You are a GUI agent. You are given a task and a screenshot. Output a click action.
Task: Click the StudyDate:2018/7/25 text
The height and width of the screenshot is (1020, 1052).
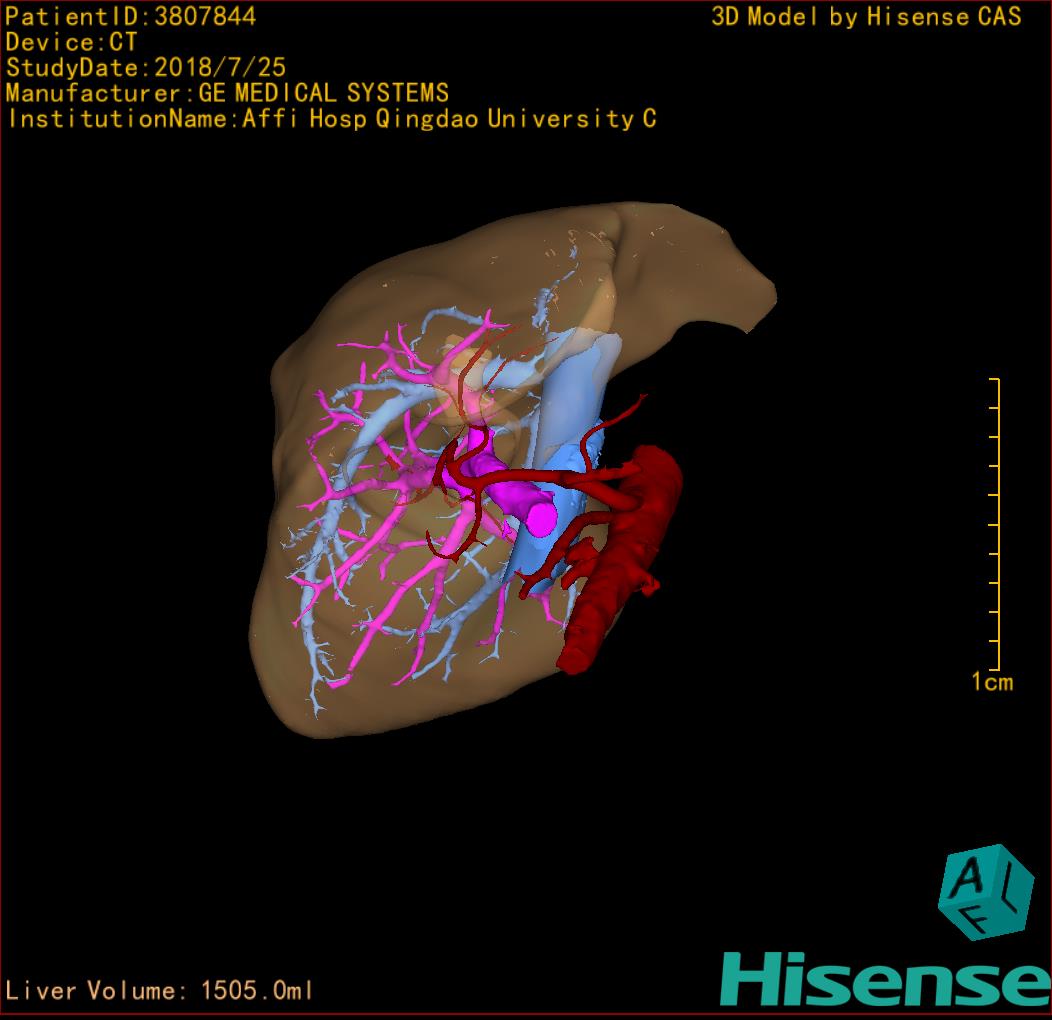146,68
